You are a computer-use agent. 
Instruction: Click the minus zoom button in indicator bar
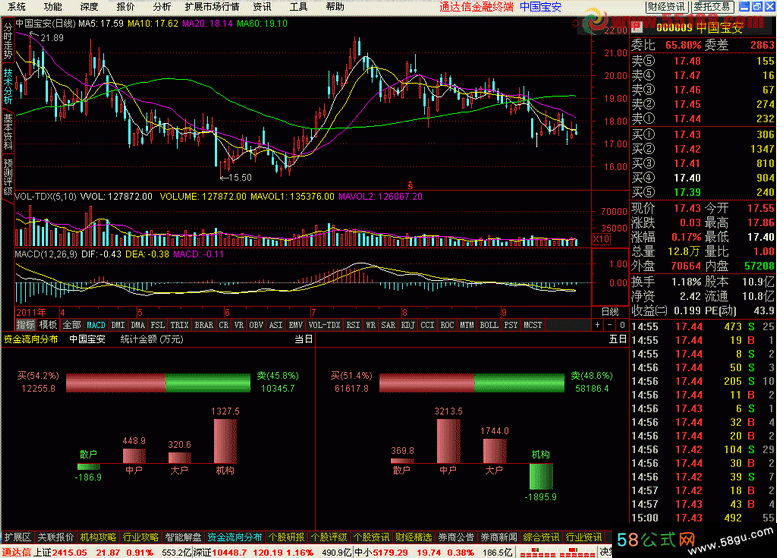pyautogui.click(x=610, y=325)
